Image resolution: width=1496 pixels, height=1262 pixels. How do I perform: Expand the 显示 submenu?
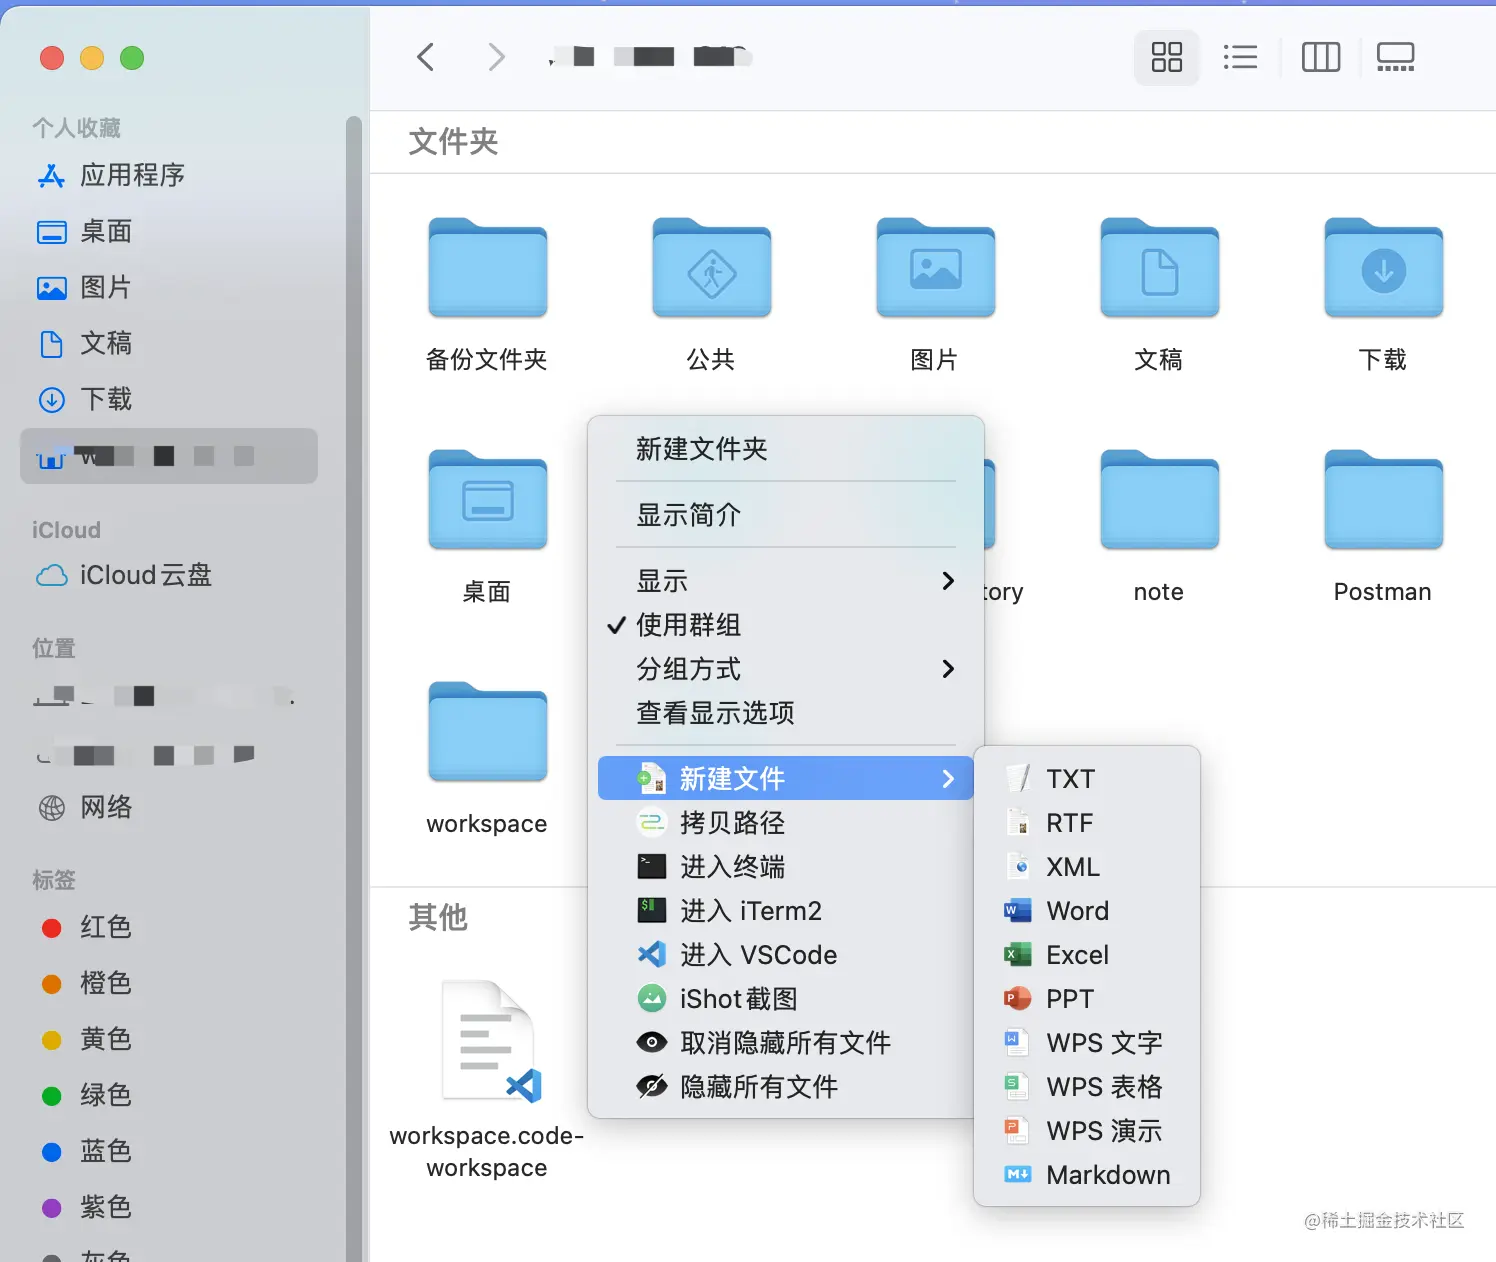pos(785,581)
